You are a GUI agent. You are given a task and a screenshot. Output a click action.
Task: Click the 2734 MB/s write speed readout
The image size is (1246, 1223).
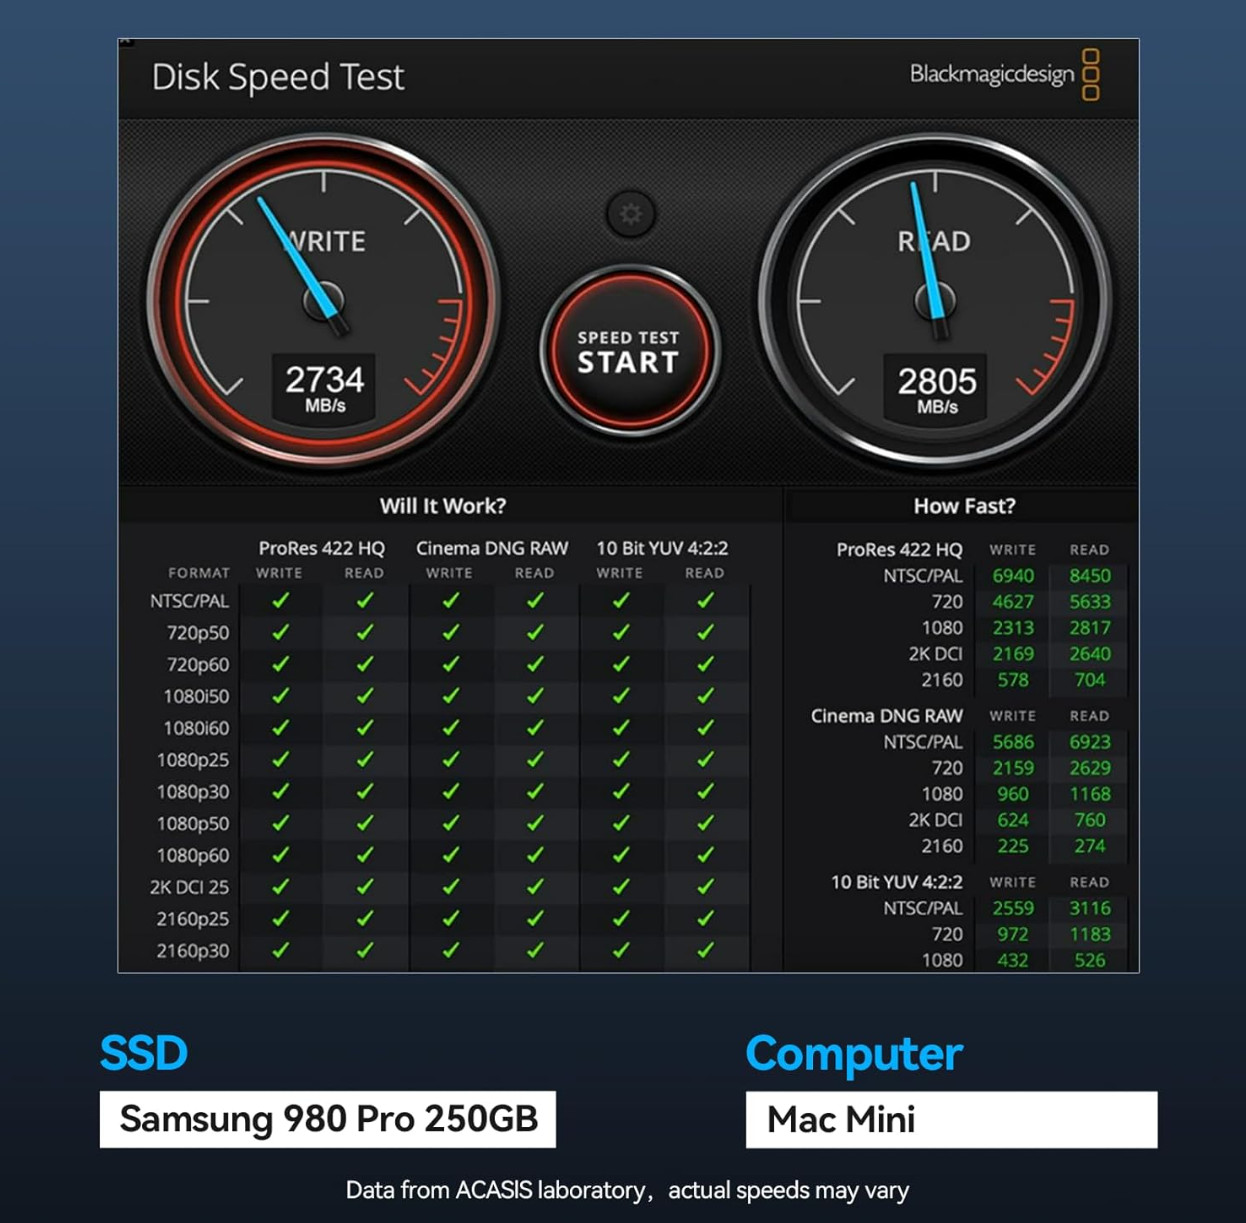[x=324, y=388]
